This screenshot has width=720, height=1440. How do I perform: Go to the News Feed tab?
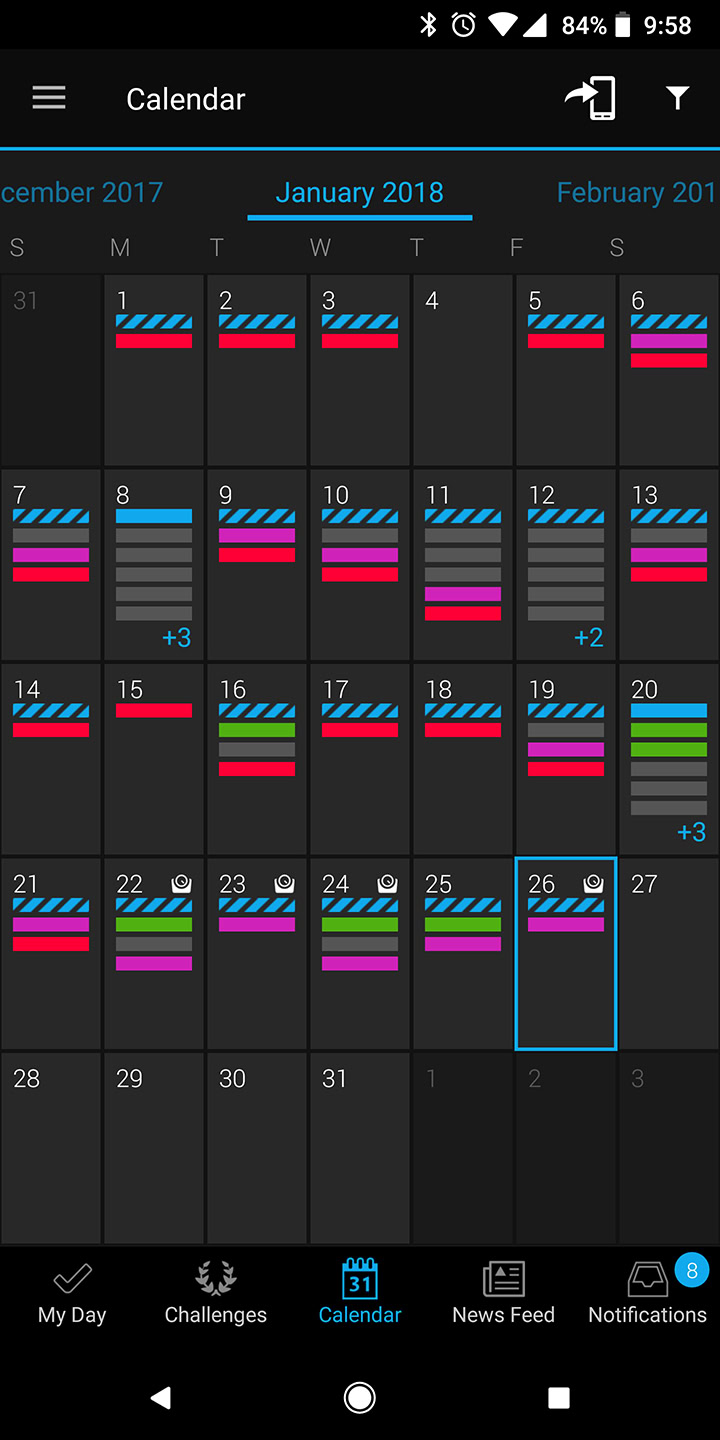click(503, 1292)
